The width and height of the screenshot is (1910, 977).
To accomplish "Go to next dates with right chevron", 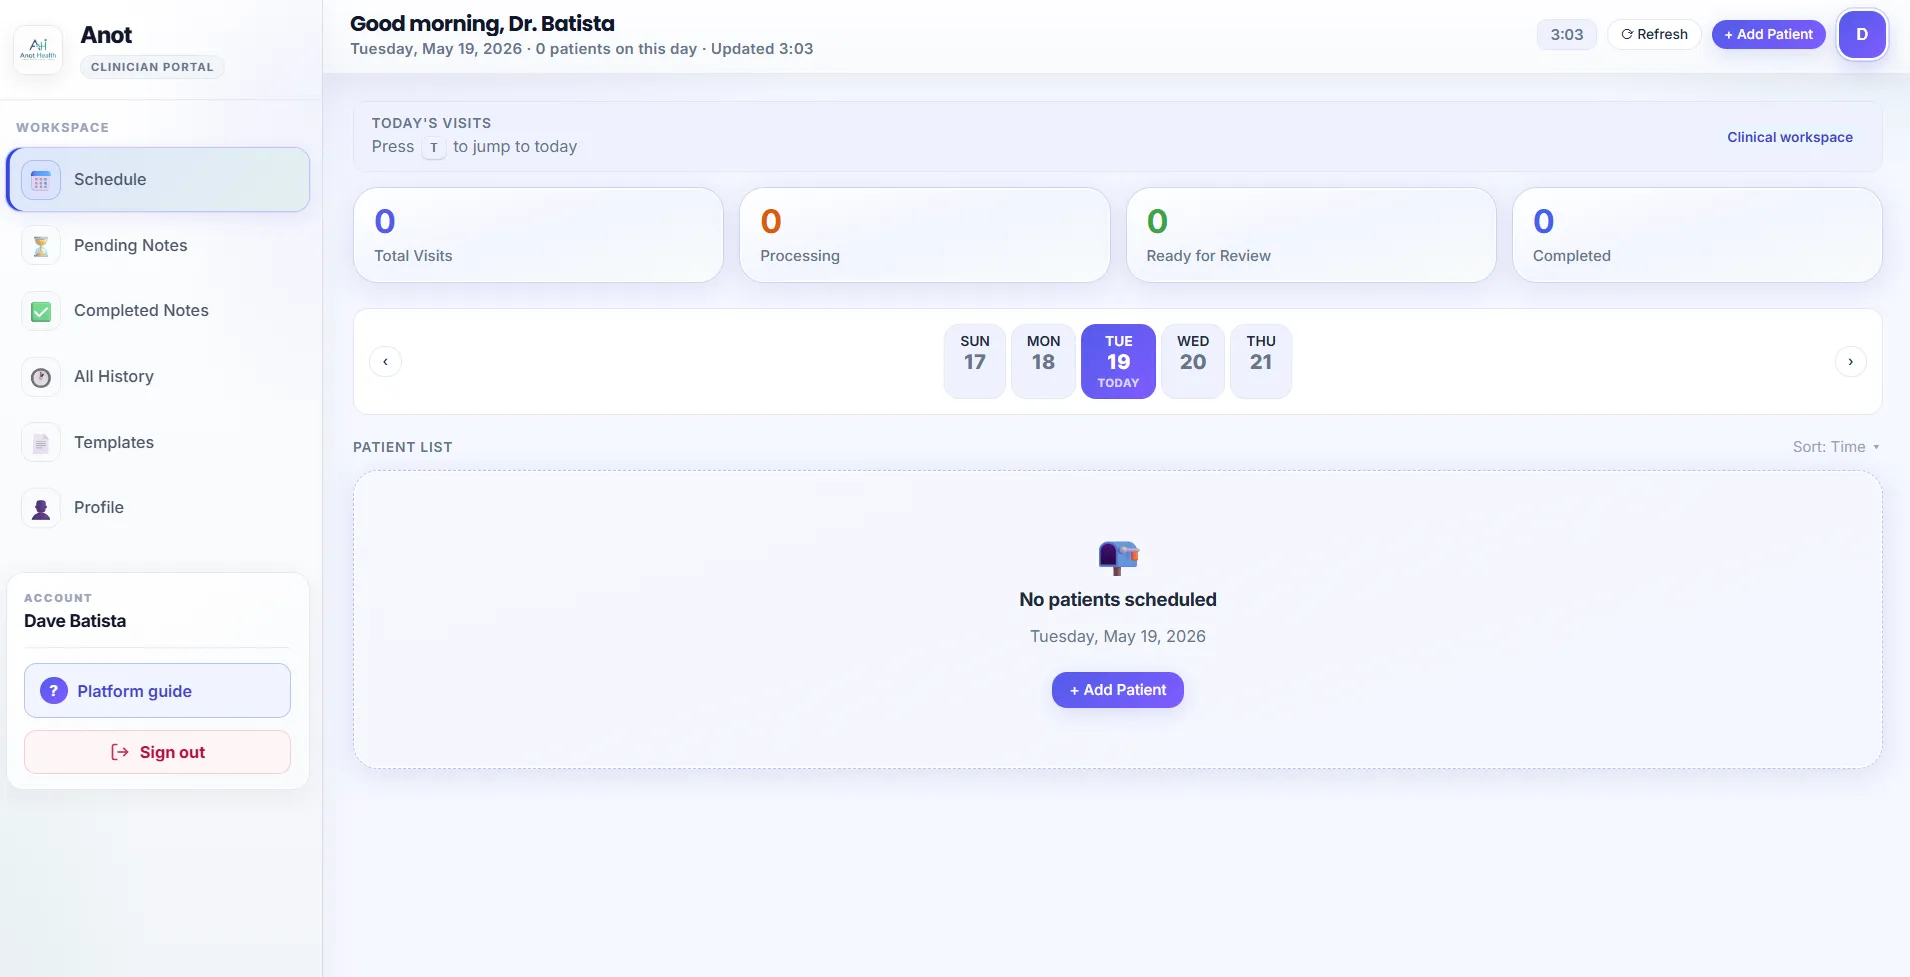I will pyautogui.click(x=1851, y=362).
